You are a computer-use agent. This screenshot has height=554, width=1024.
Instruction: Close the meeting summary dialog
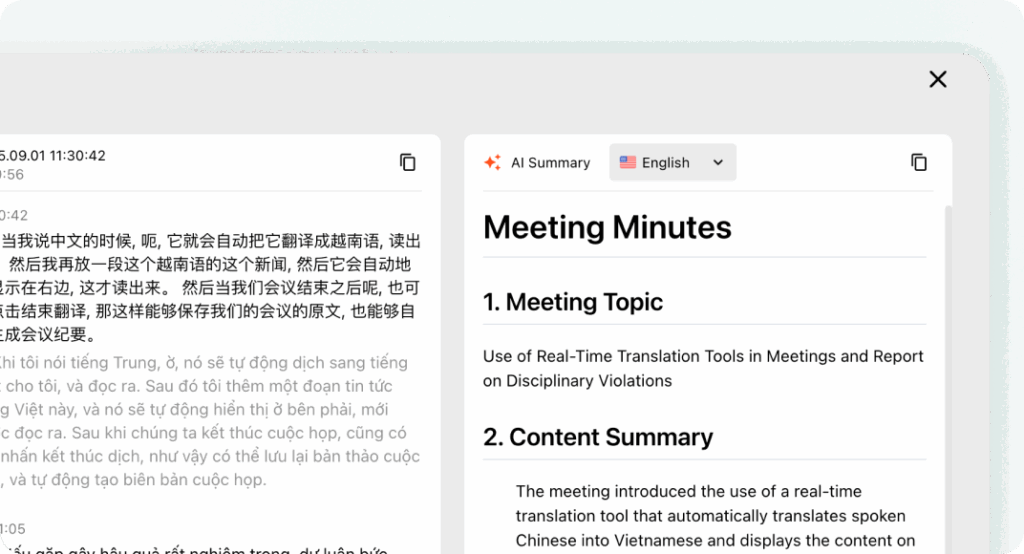click(938, 79)
